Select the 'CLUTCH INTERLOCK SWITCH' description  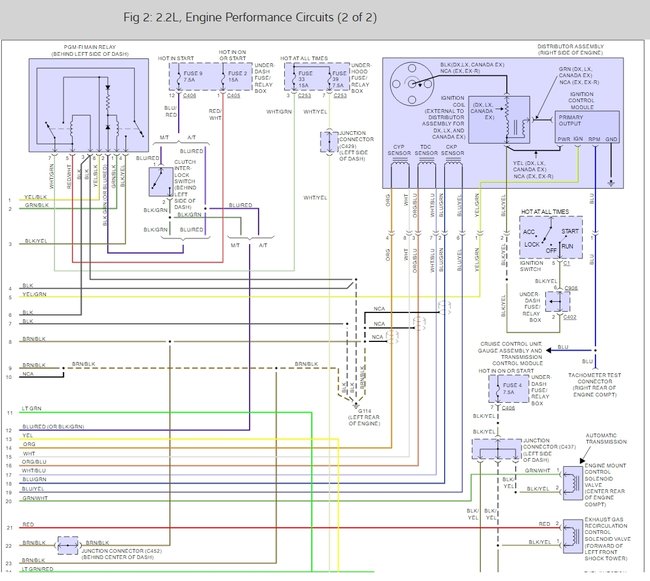(185, 184)
